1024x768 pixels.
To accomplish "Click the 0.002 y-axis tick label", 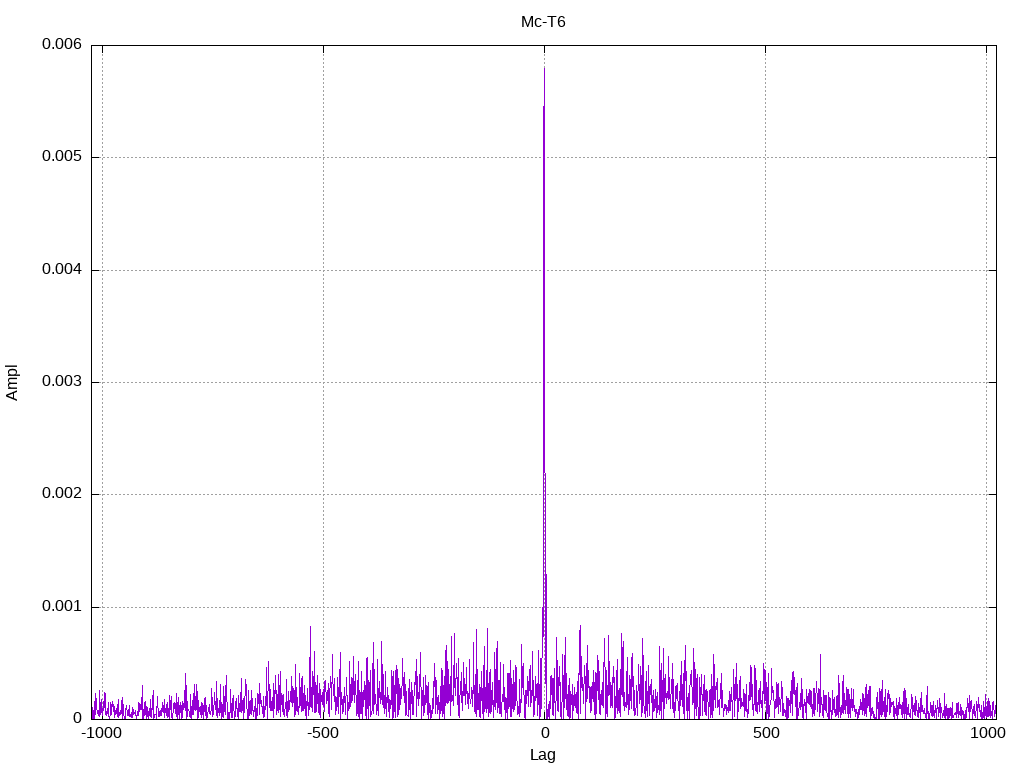I will 62,493.
